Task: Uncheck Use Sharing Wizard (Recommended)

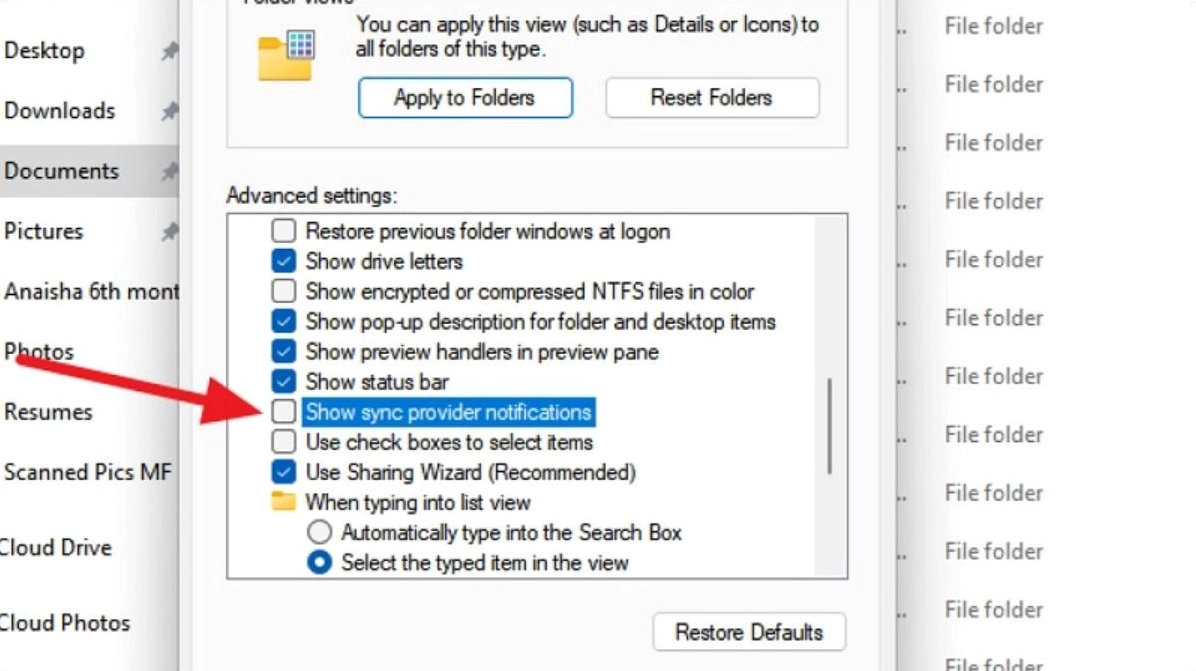Action: [x=284, y=472]
